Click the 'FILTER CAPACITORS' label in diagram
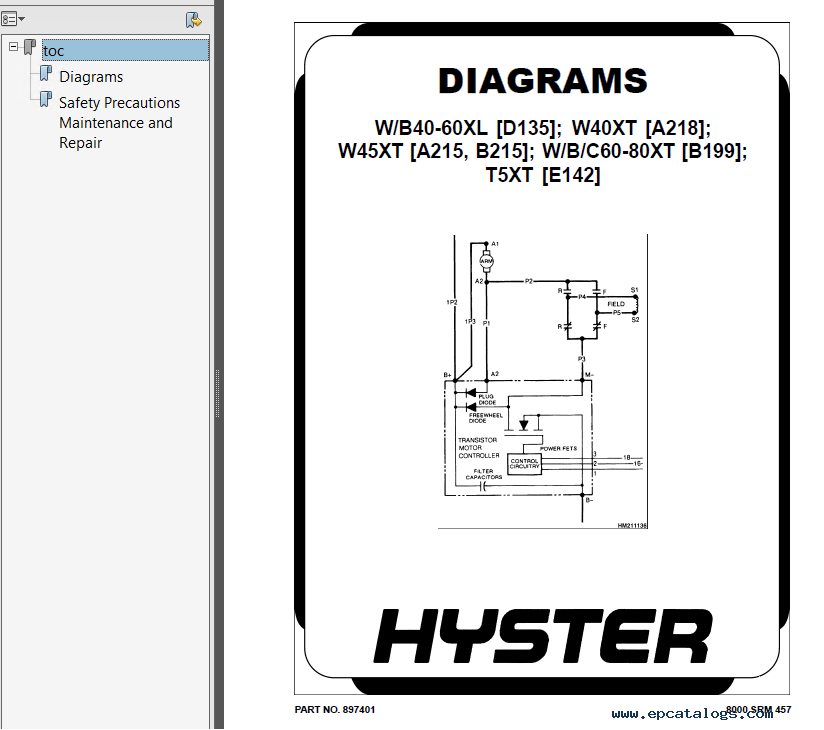This screenshot has height=730, width=824. (x=483, y=474)
